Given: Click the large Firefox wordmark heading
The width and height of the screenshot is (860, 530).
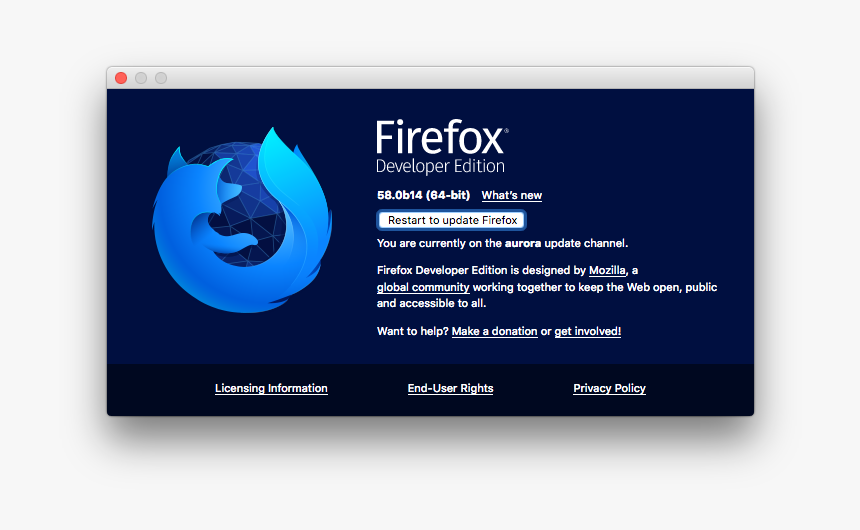Looking at the screenshot, I should pos(441,138).
